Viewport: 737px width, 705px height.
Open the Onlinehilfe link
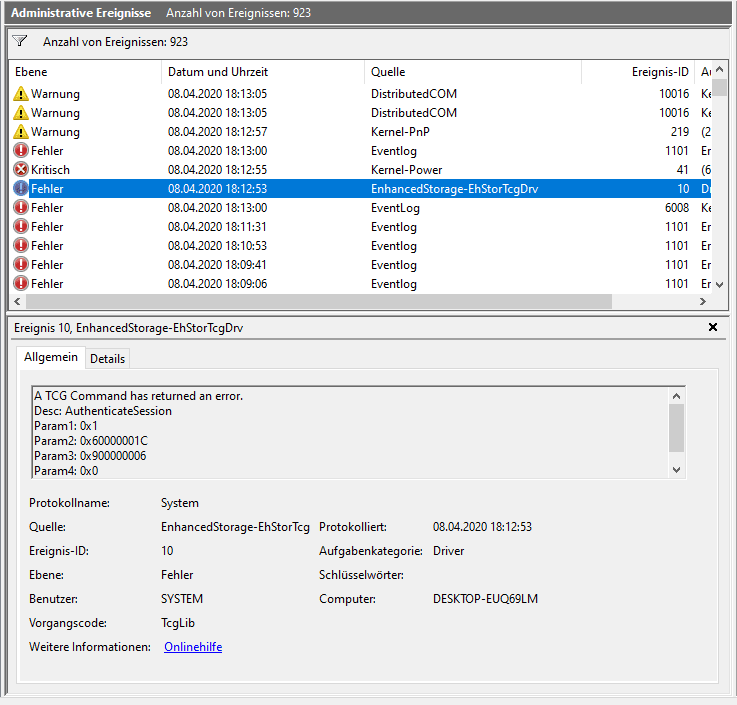(x=193, y=647)
